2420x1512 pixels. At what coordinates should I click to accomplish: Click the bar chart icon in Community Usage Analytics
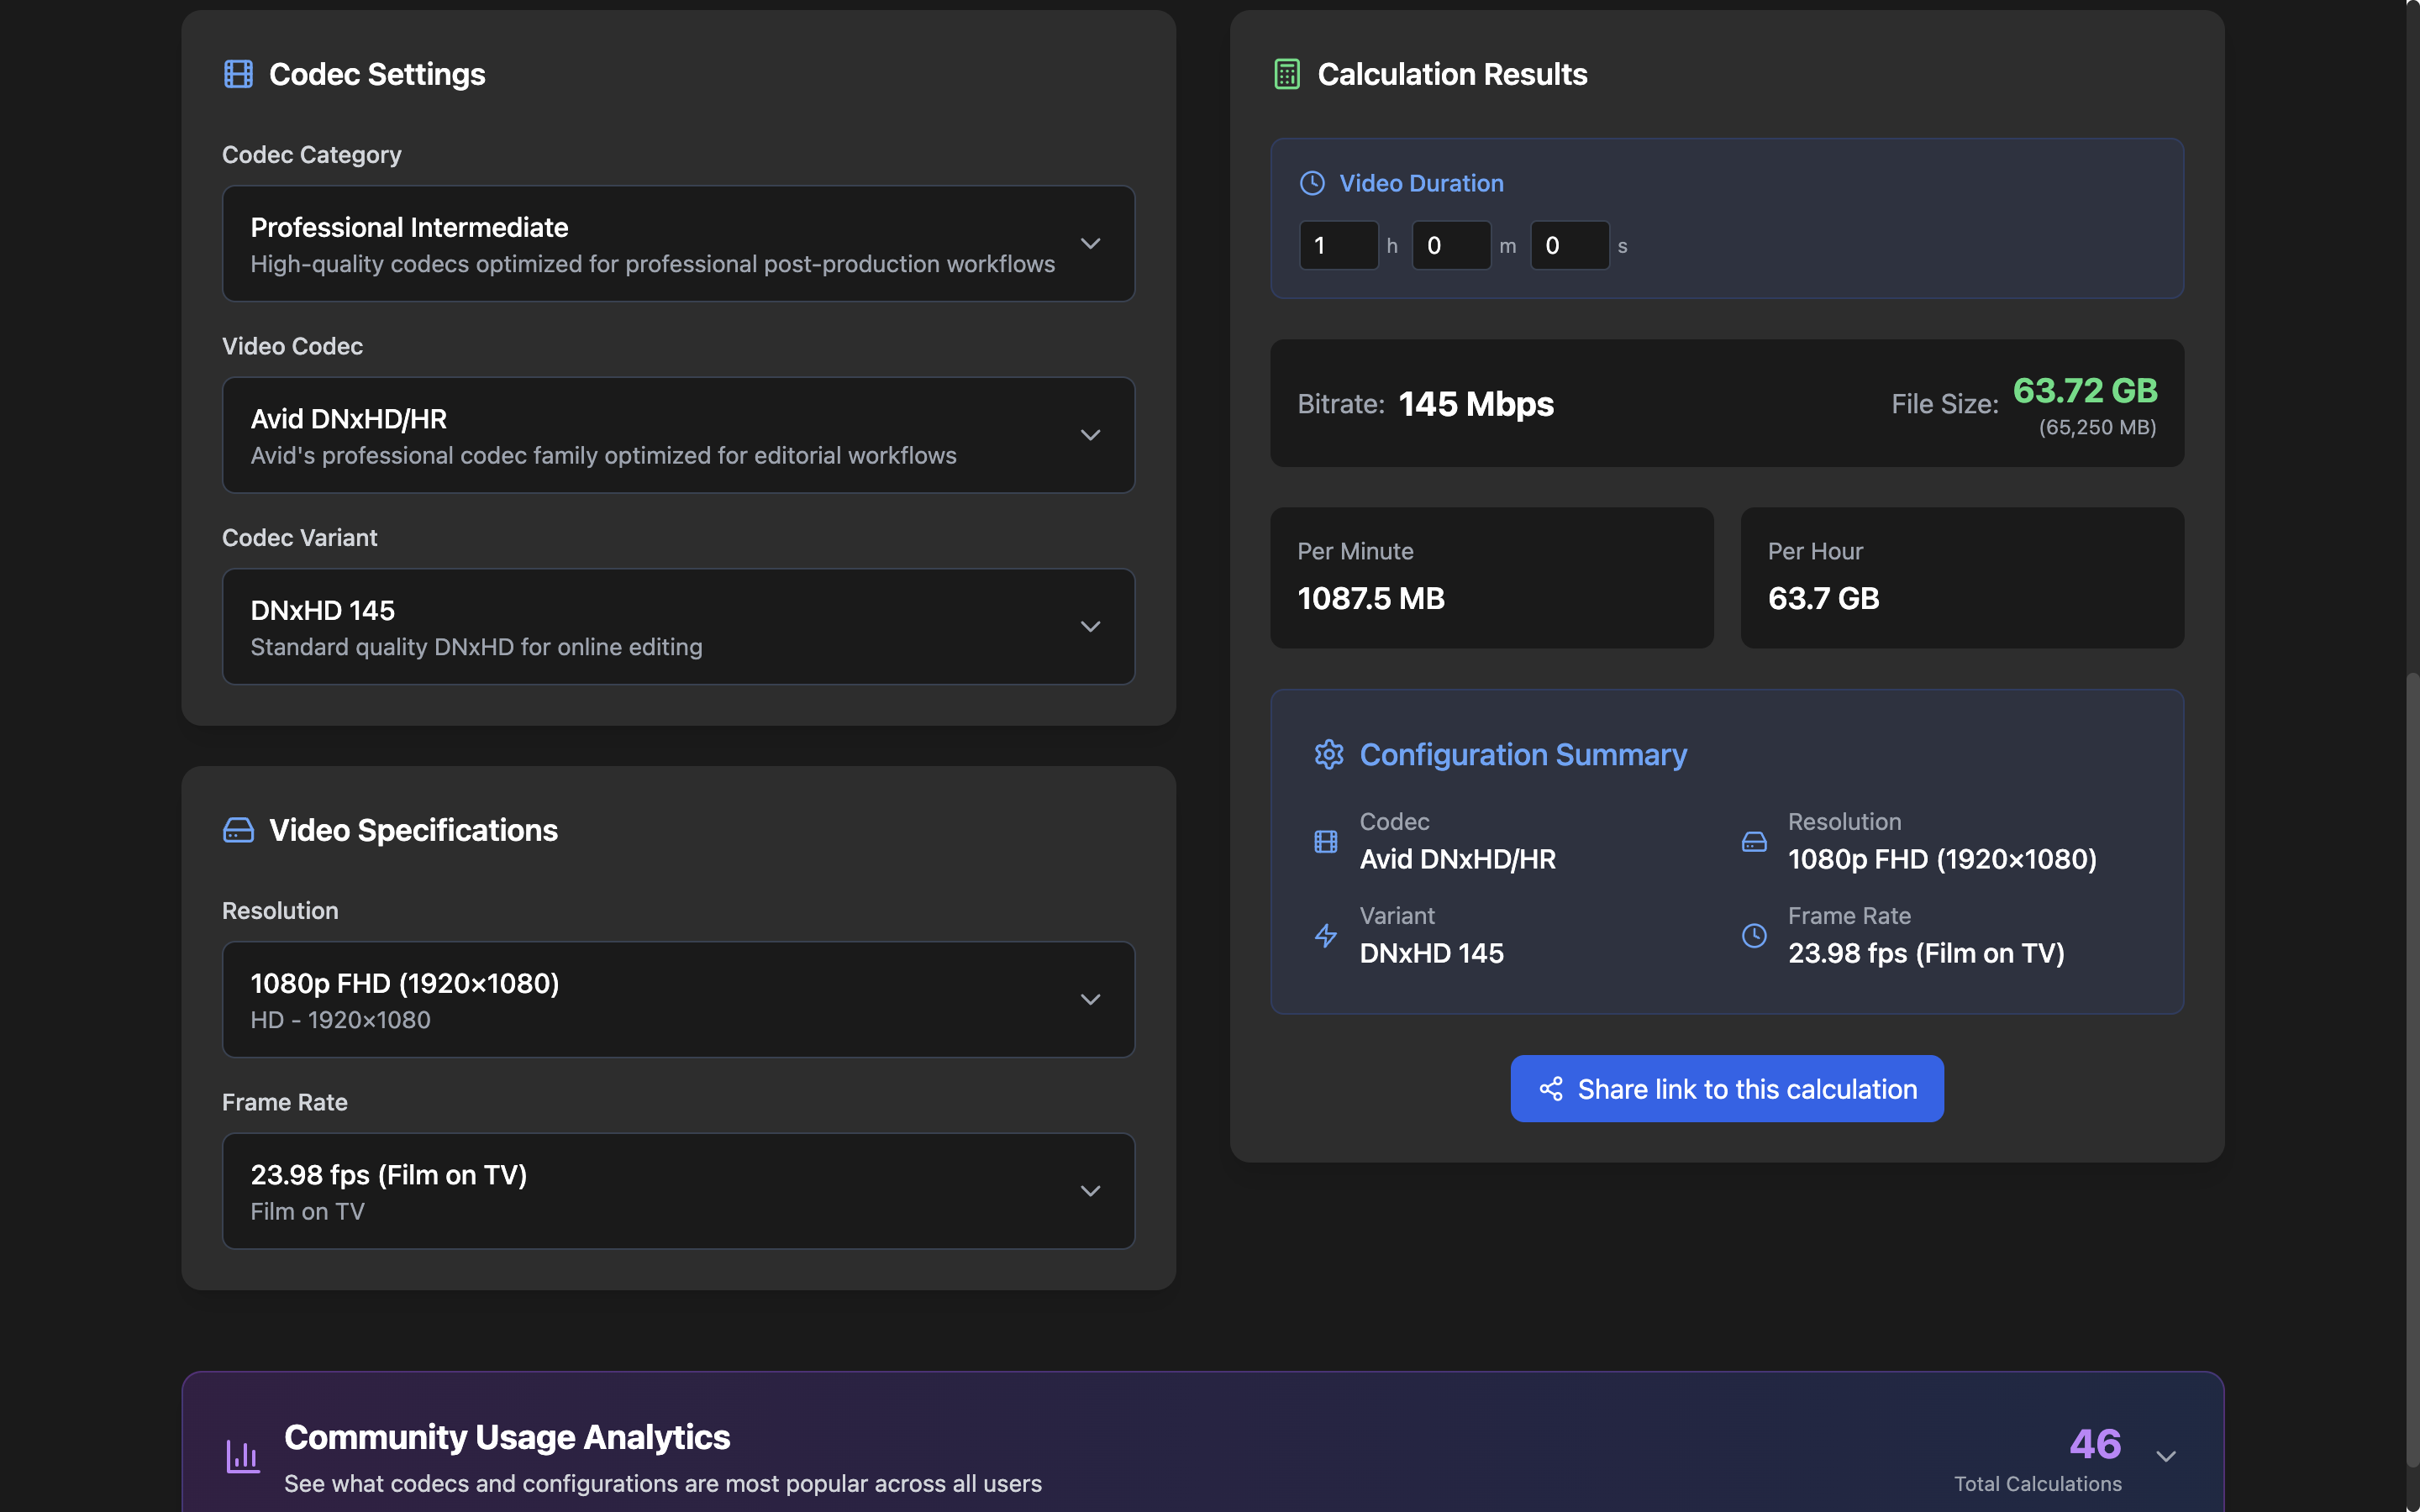point(243,1456)
